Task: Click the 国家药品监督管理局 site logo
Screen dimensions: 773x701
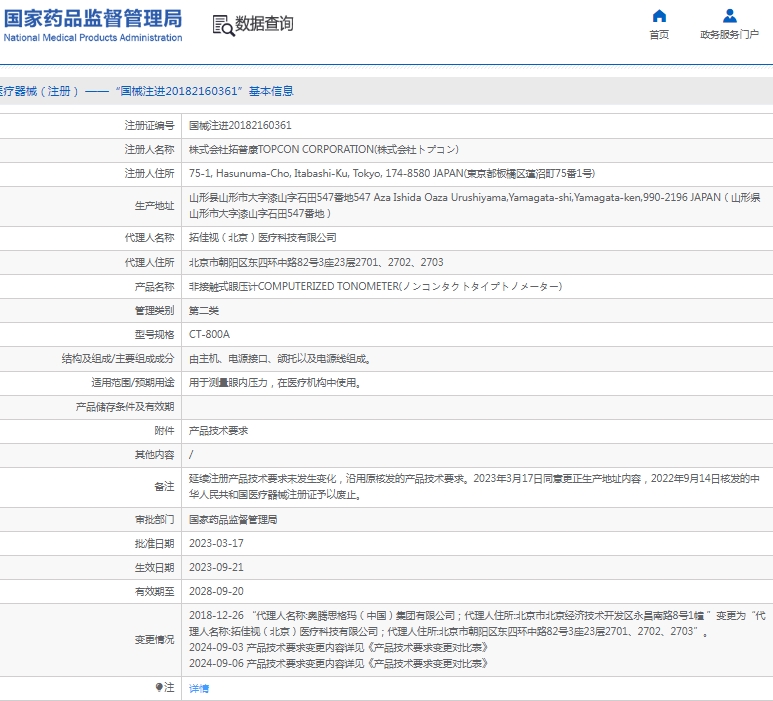Action: pos(93,19)
